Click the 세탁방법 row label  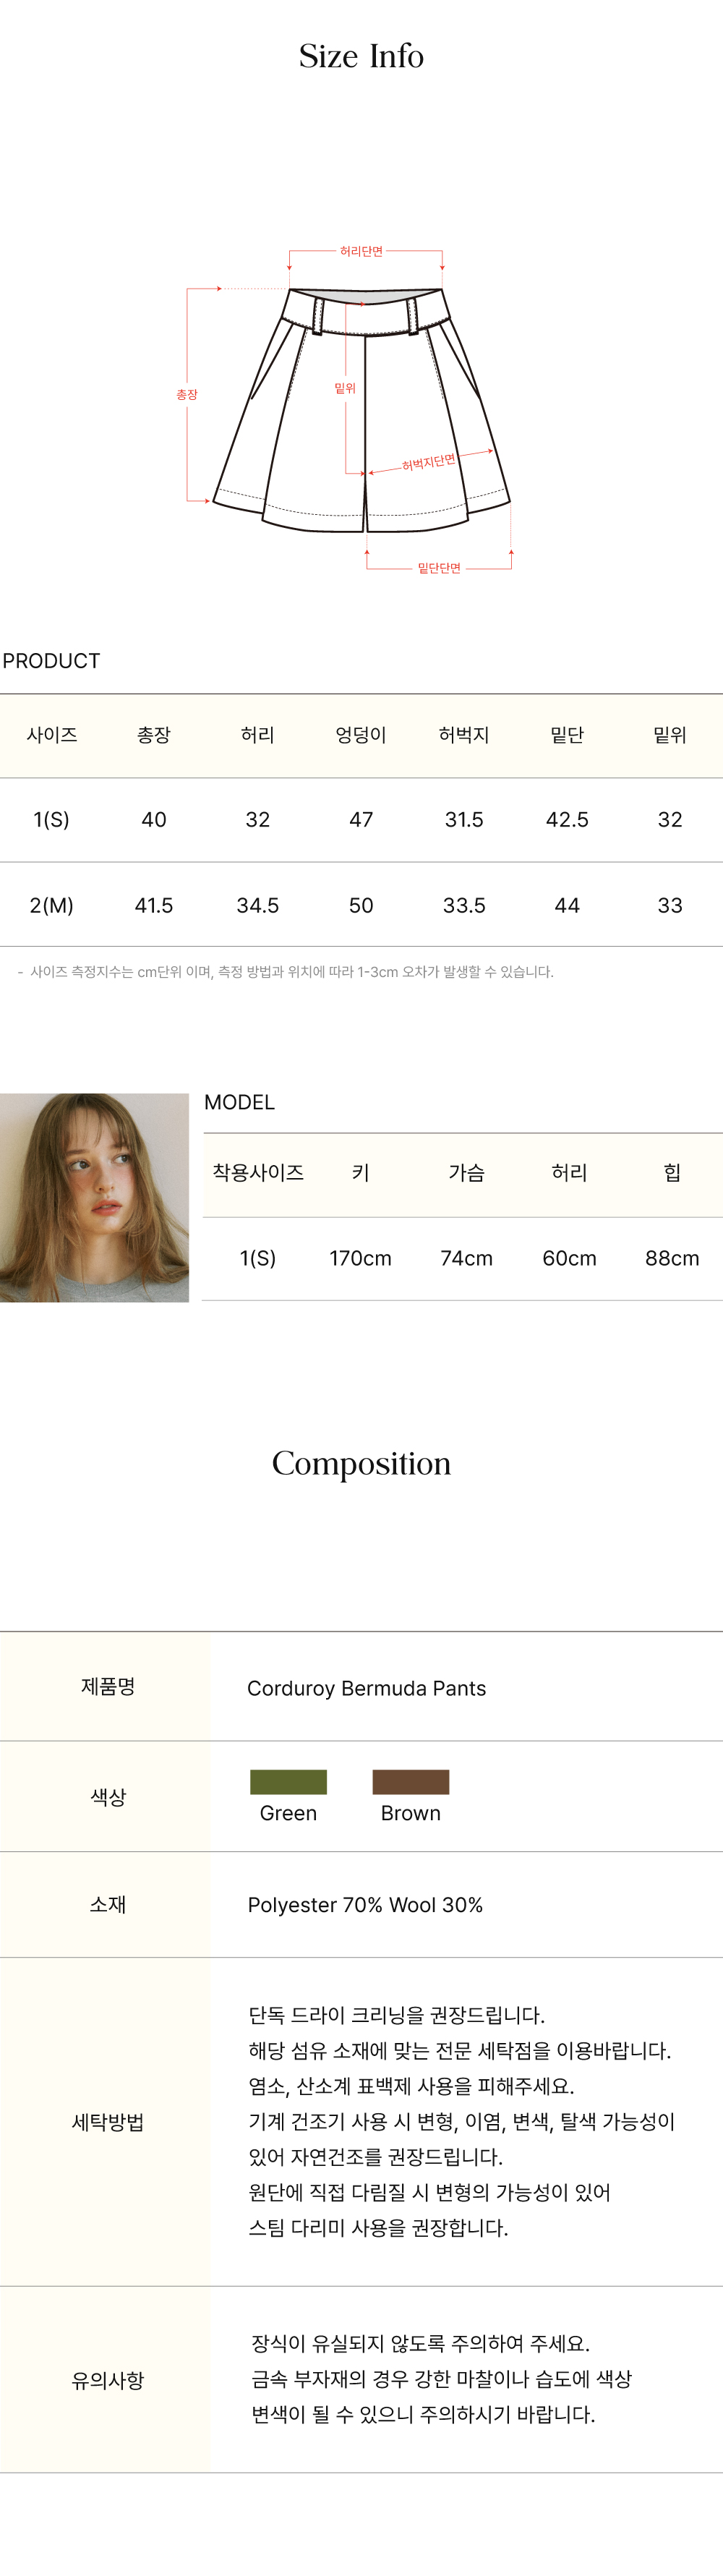click(x=108, y=2122)
